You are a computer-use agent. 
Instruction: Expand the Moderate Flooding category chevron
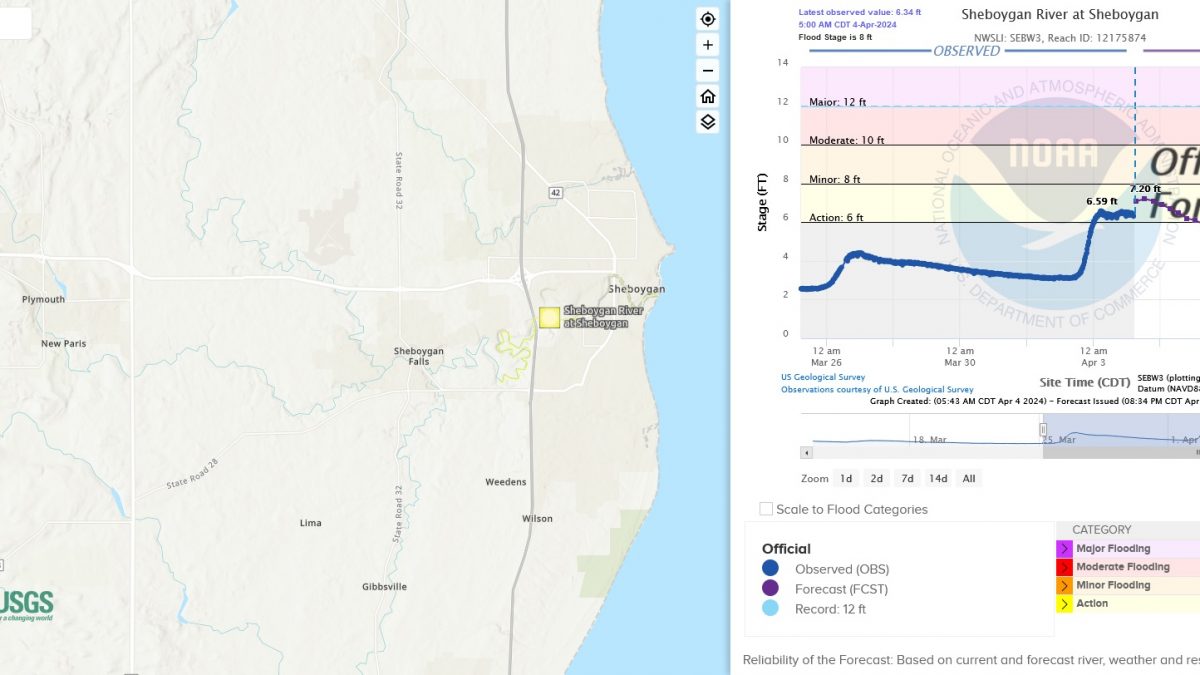tap(1064, 567)
